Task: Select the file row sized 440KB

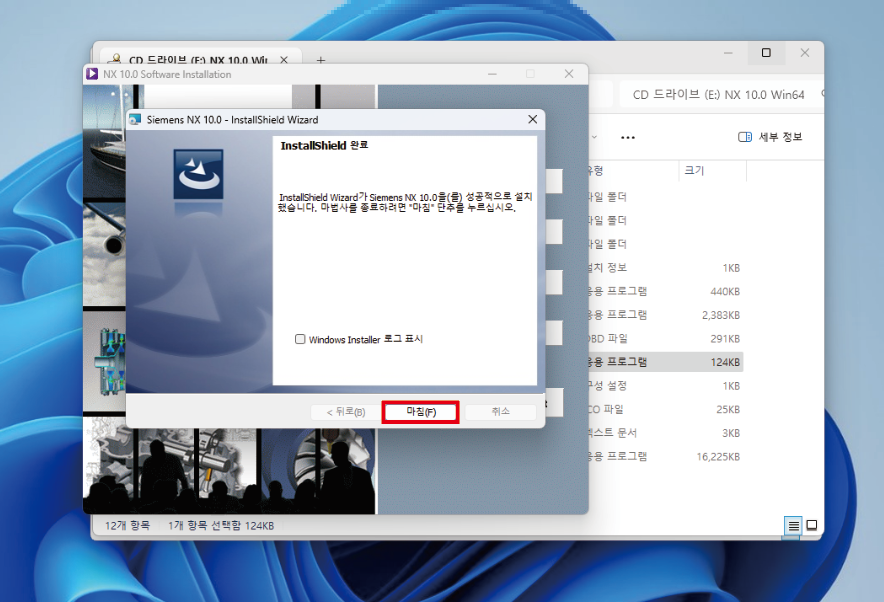Action: coord(666,291)
